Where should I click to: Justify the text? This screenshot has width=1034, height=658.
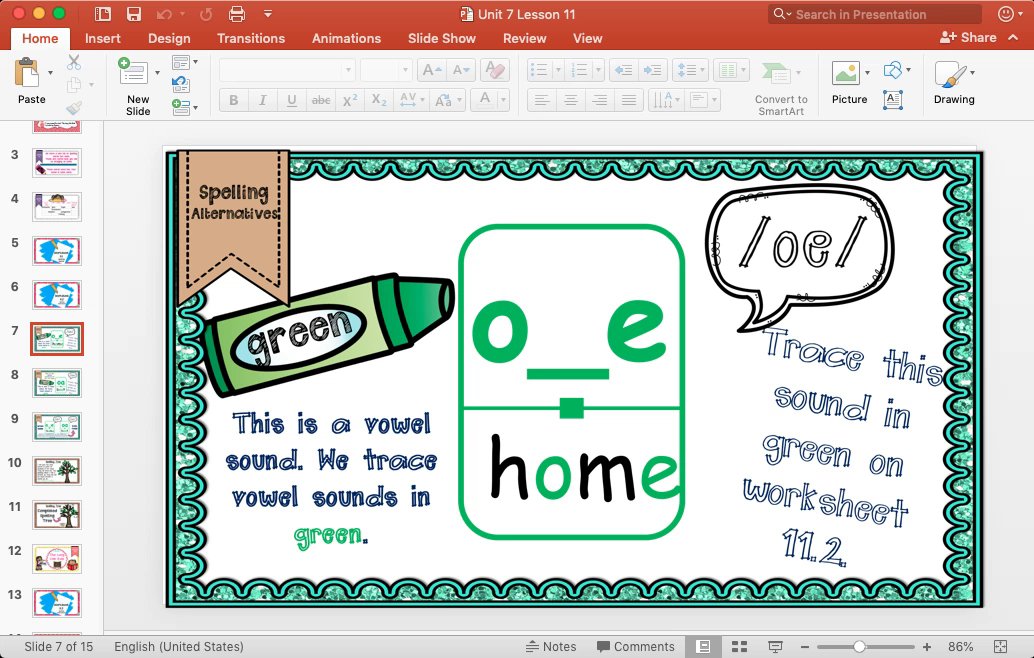point(629,100)
